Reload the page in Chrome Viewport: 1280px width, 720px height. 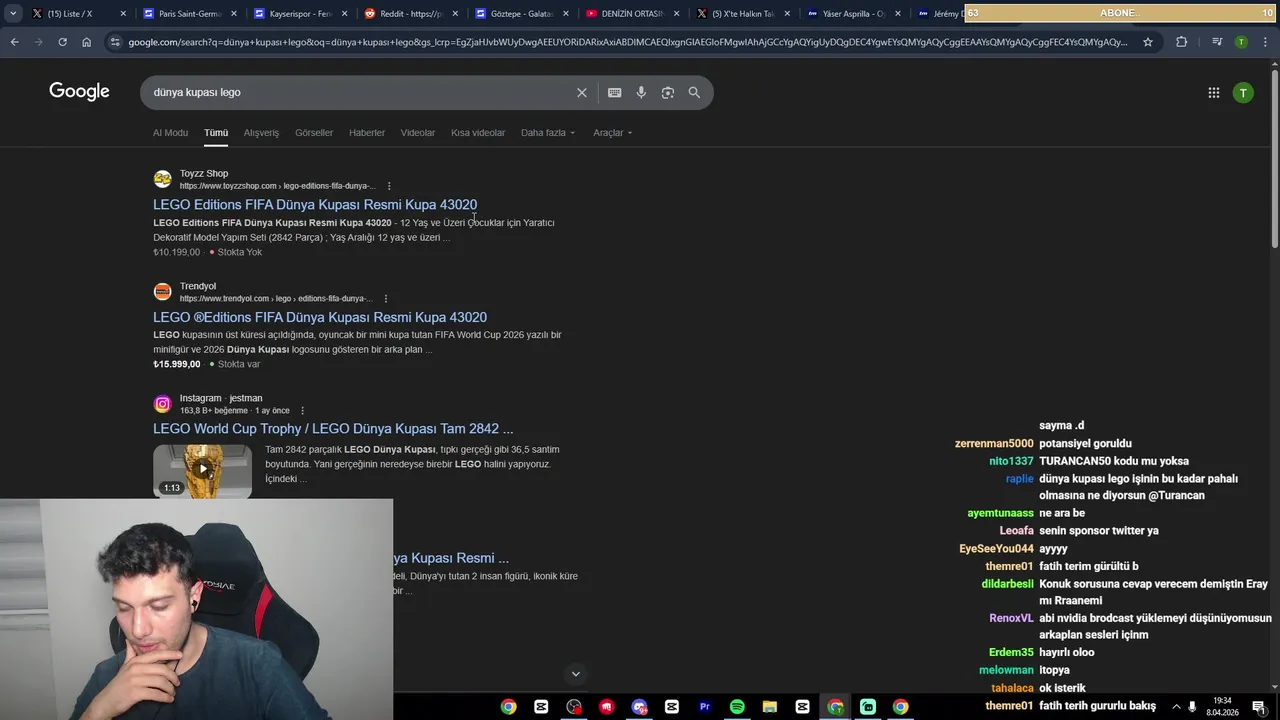(62, 42)
